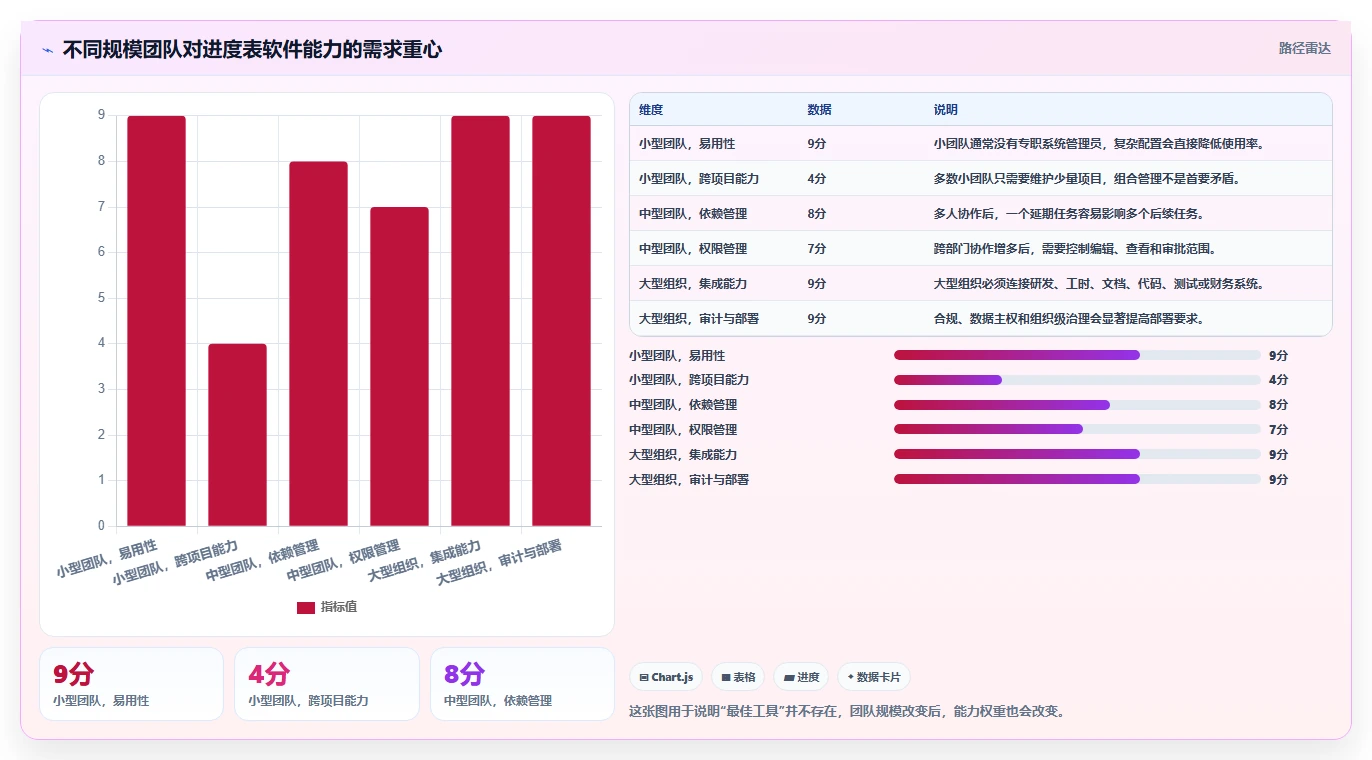Toggle the 指标值 legend swatch

[306, 607]
